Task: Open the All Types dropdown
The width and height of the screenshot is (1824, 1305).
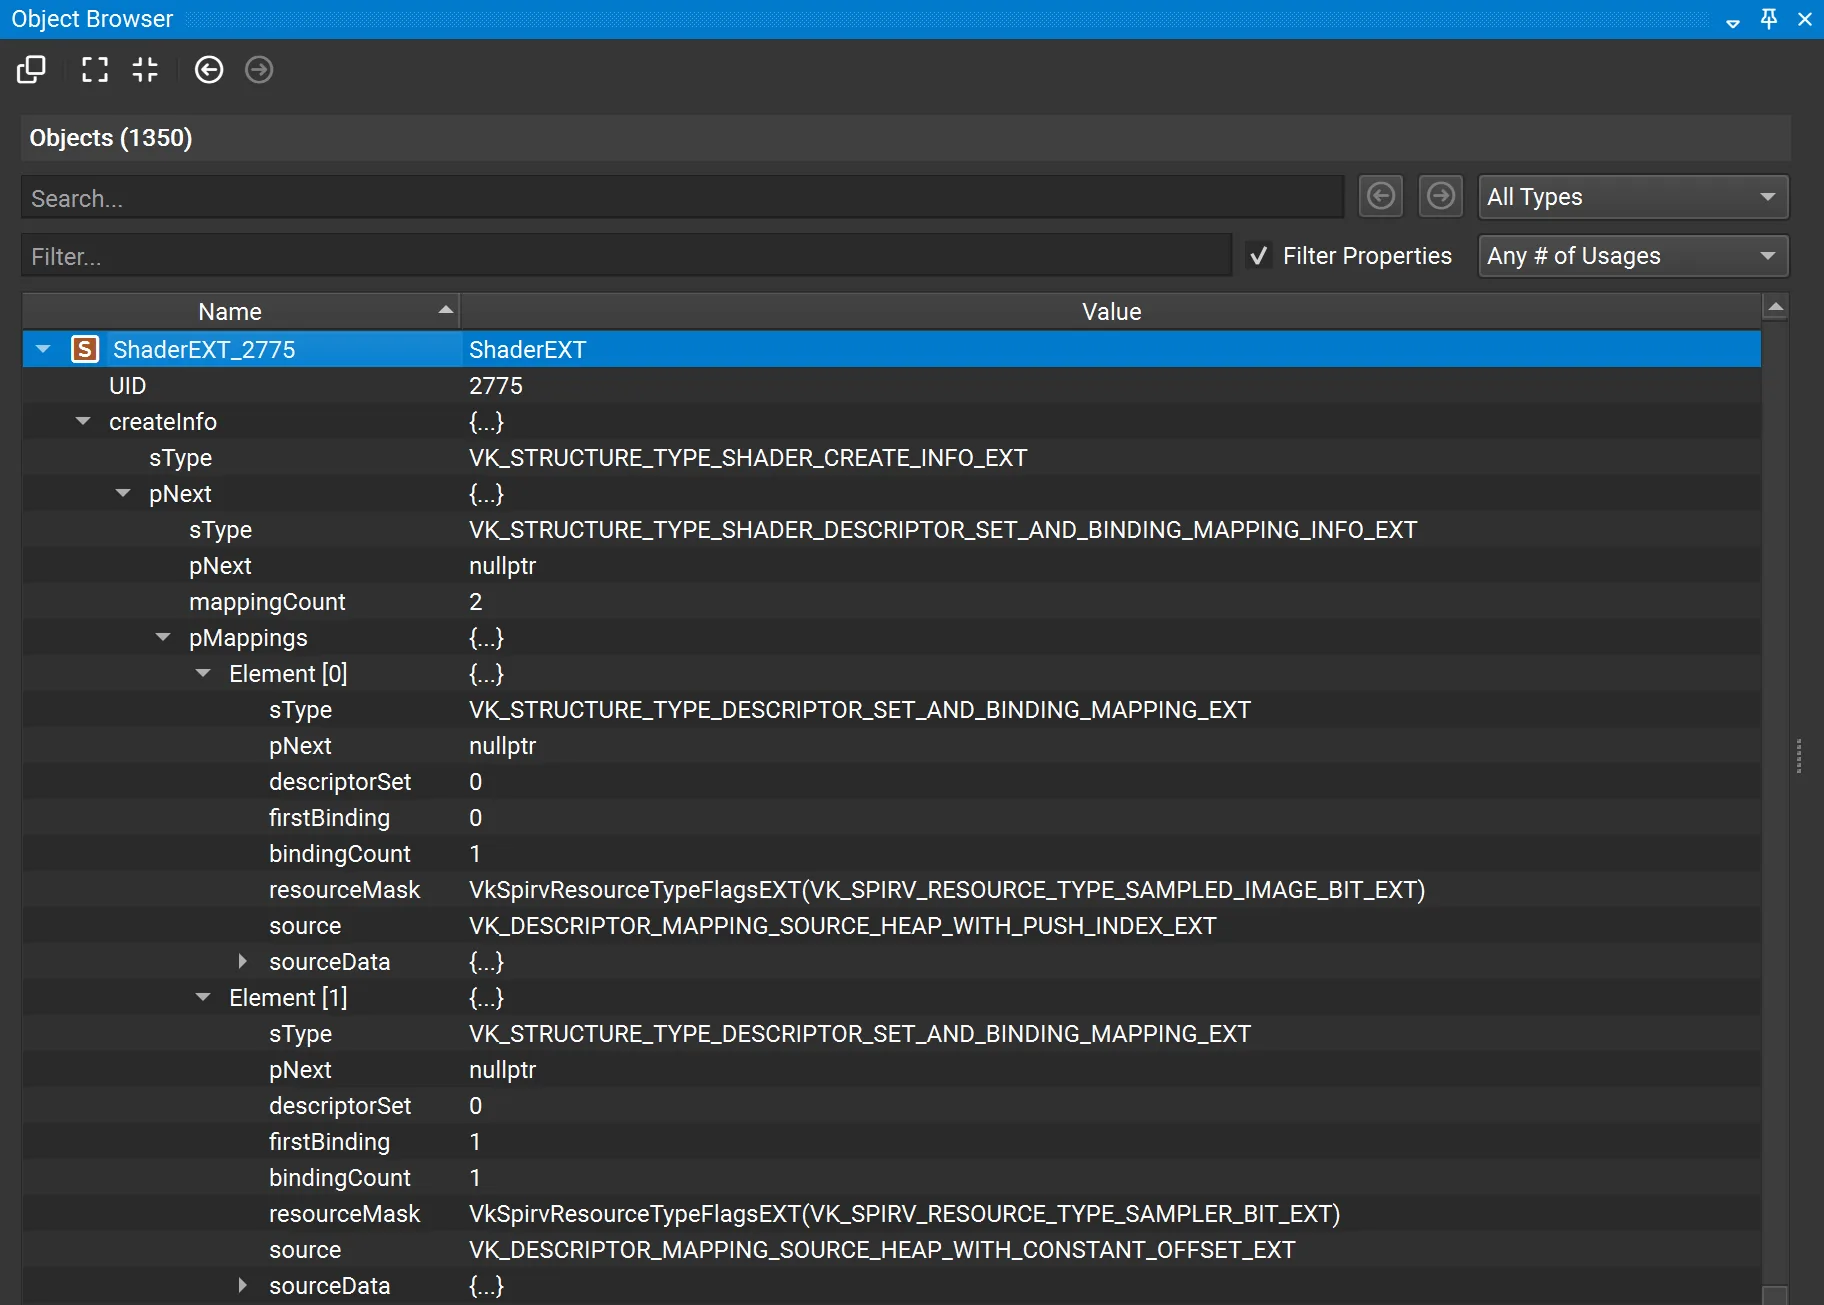Action: pos(1633,197)
